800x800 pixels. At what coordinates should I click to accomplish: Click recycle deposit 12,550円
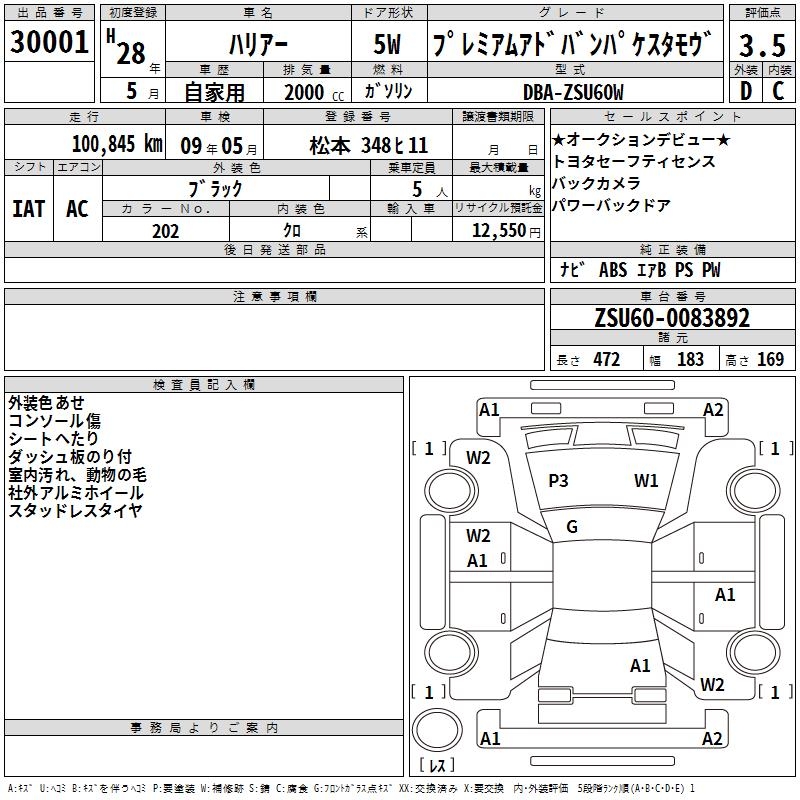tap(506, 231)
